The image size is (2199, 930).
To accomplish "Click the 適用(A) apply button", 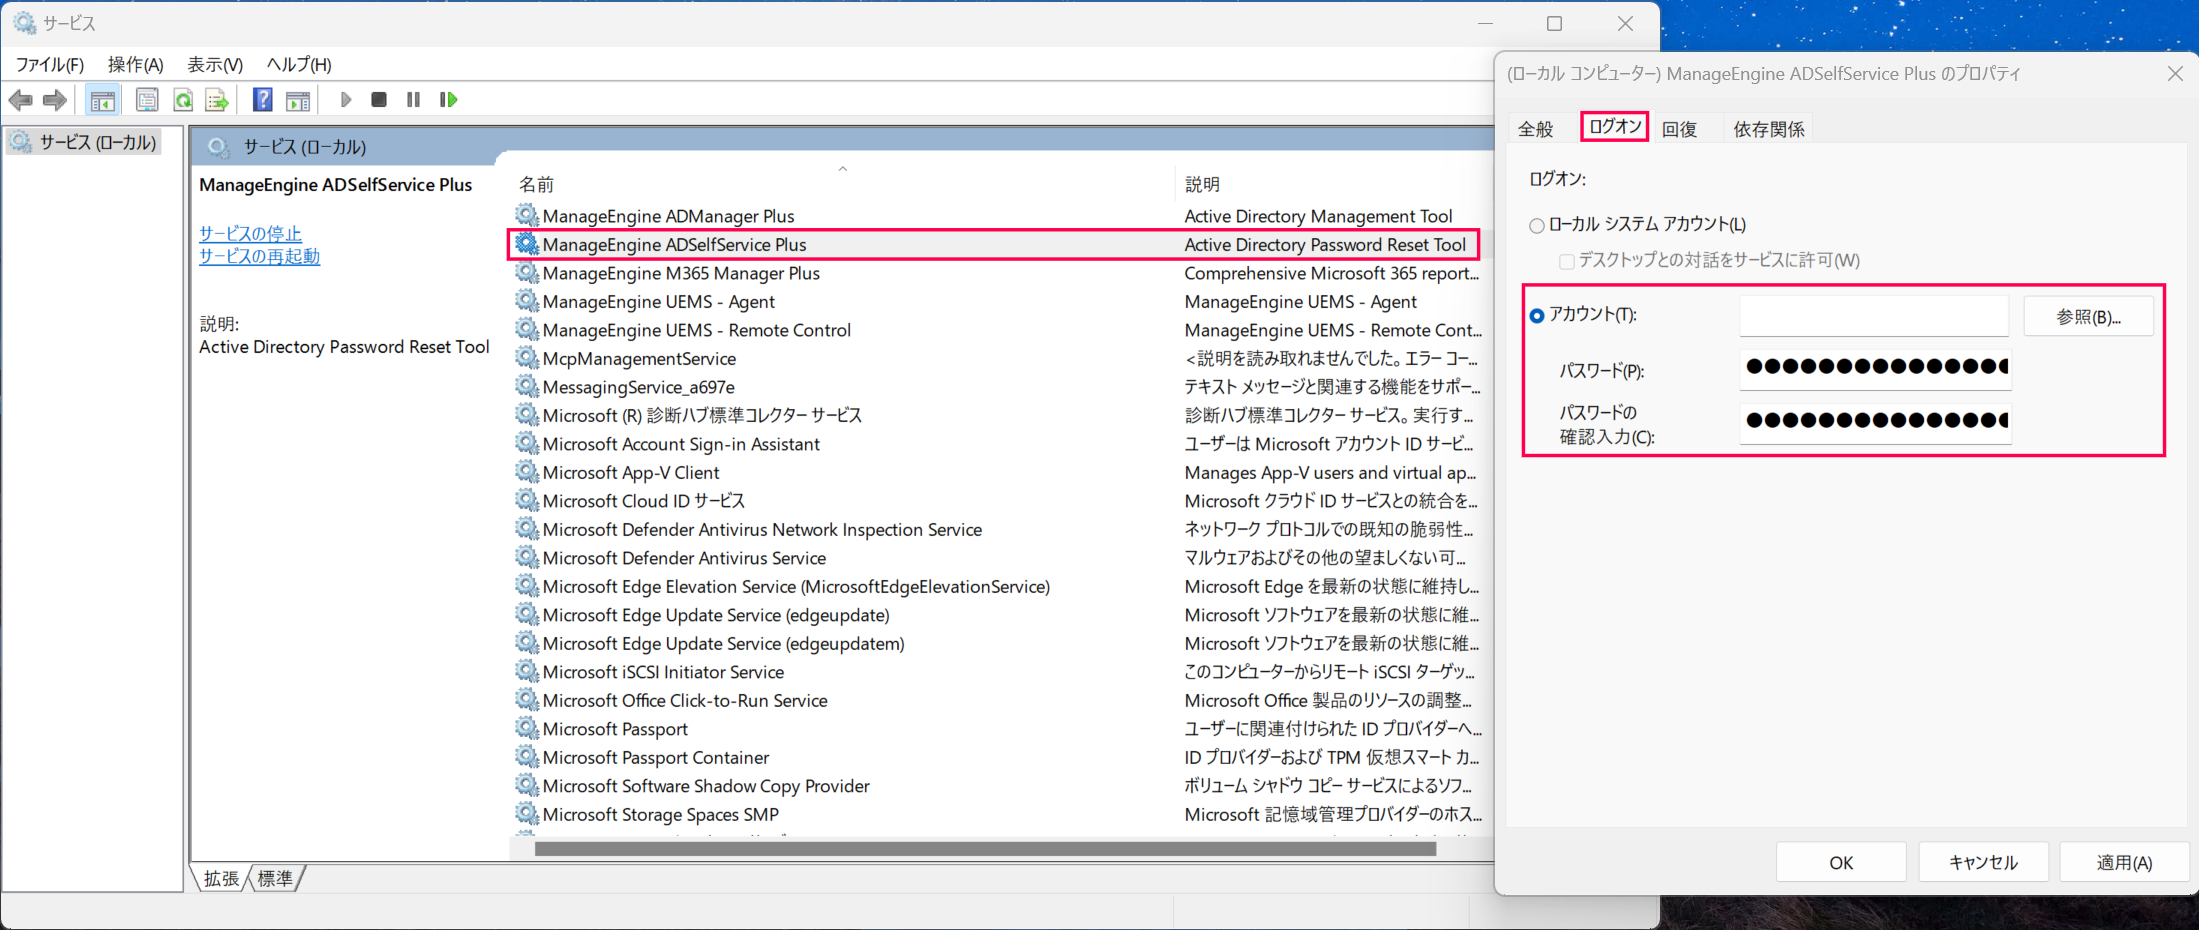I will pos(2124,862).
